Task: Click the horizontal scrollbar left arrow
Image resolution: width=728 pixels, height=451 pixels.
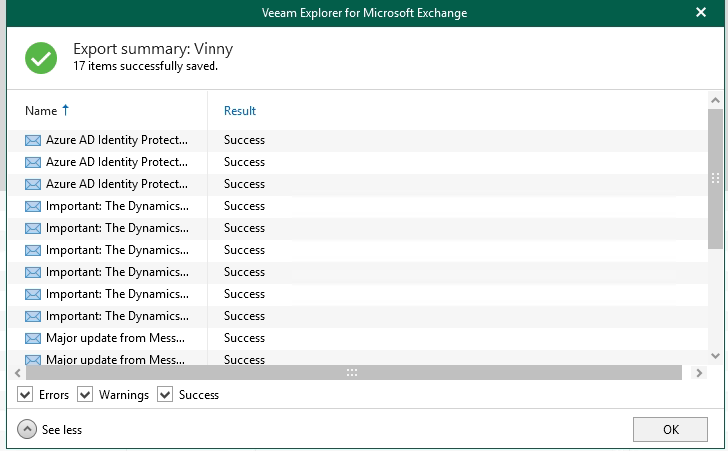Action: tap(18, 373)
